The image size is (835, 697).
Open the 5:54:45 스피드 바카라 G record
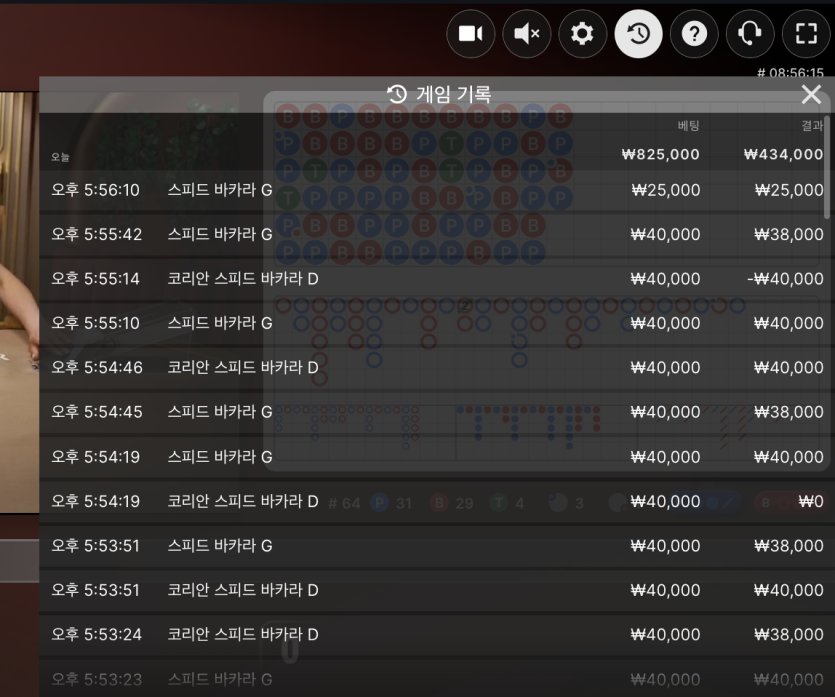431,412
